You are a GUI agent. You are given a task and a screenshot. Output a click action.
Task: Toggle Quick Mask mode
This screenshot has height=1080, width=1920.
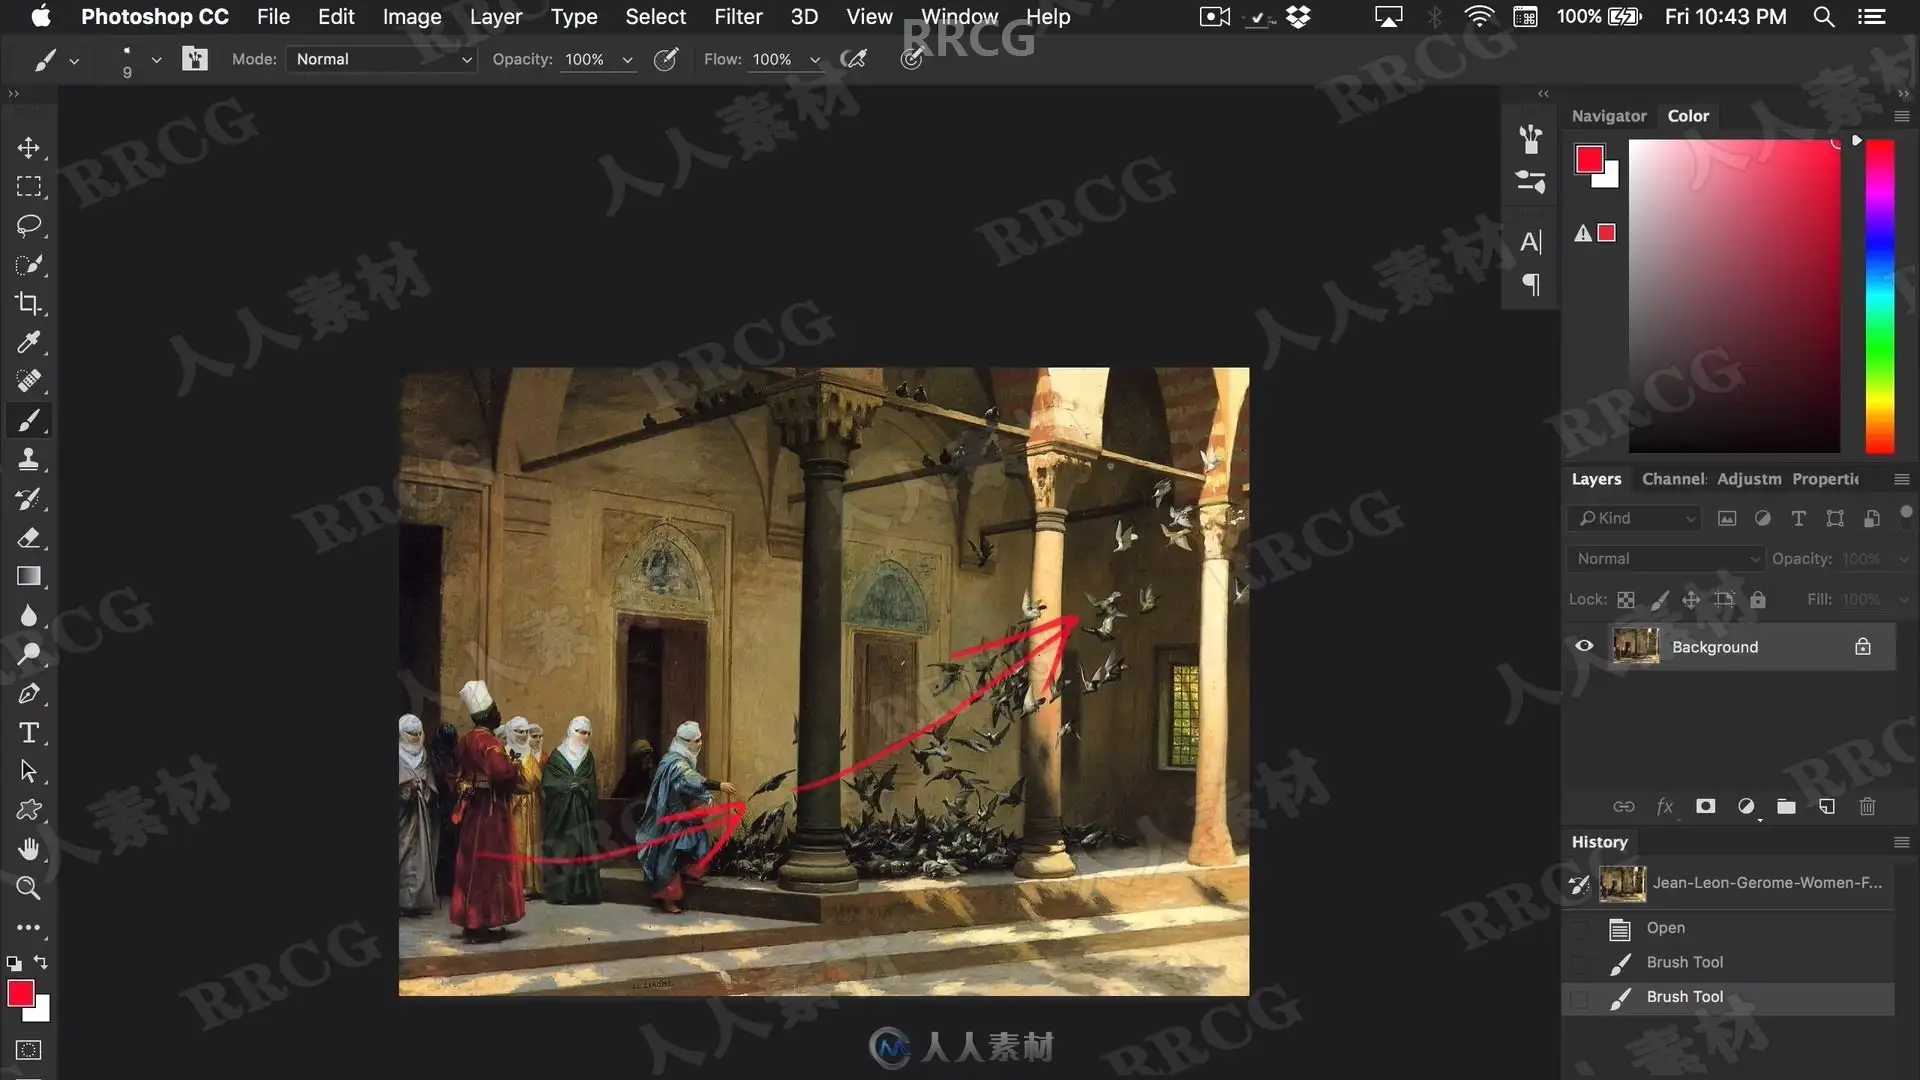28,1050
